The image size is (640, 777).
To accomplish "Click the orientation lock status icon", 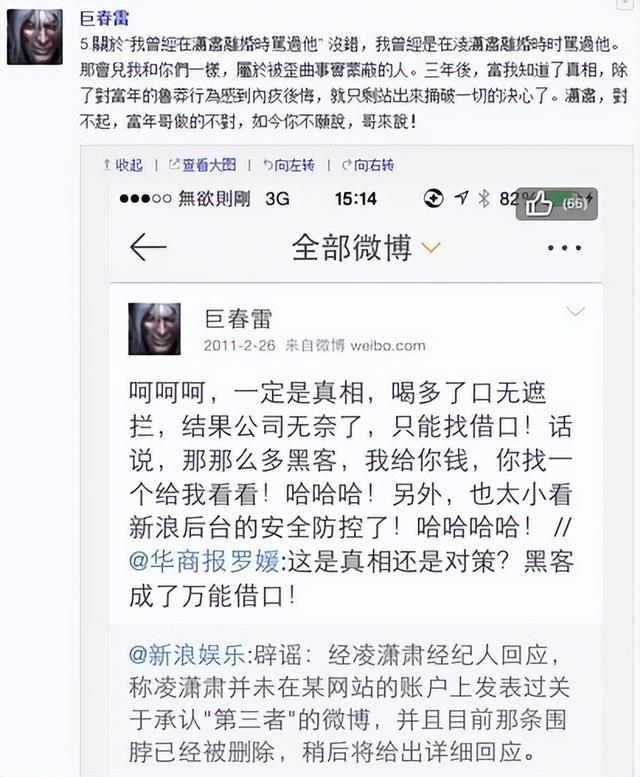I will click(433, 199).
